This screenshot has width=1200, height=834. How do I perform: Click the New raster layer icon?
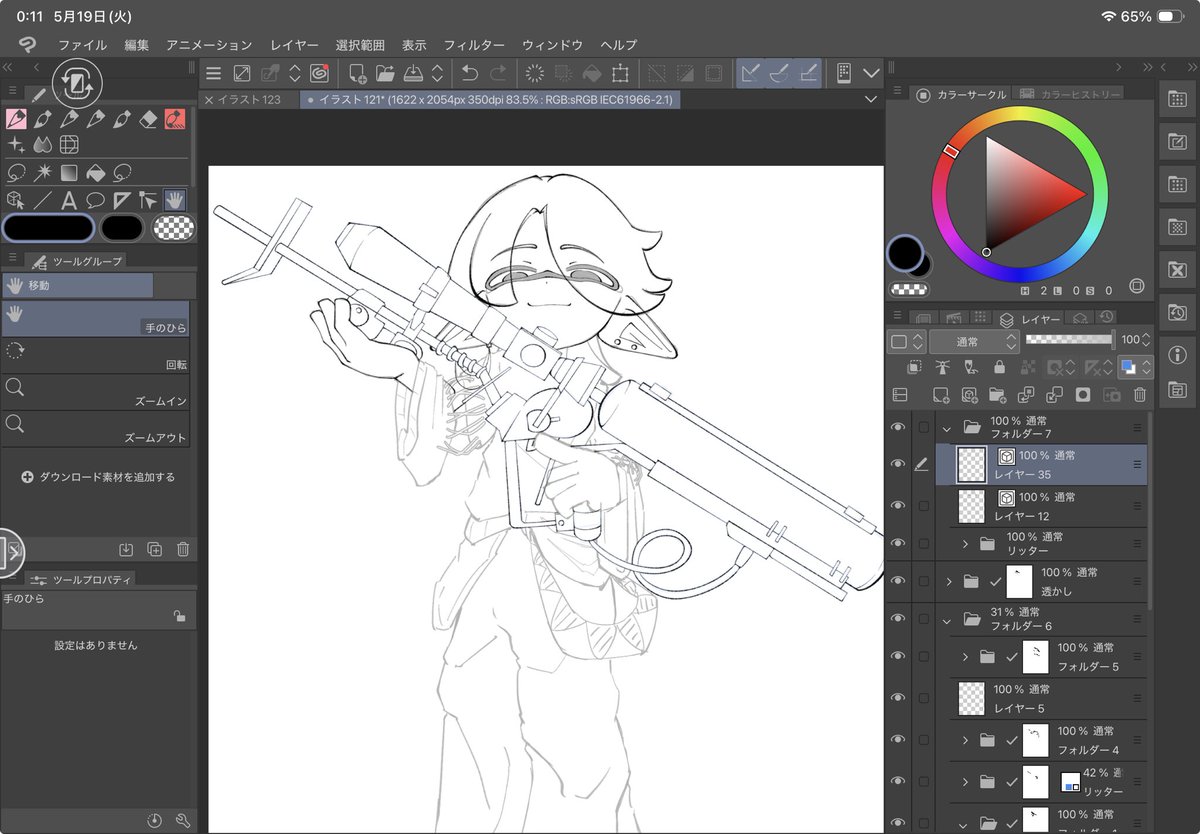click(x=940, y=395)
